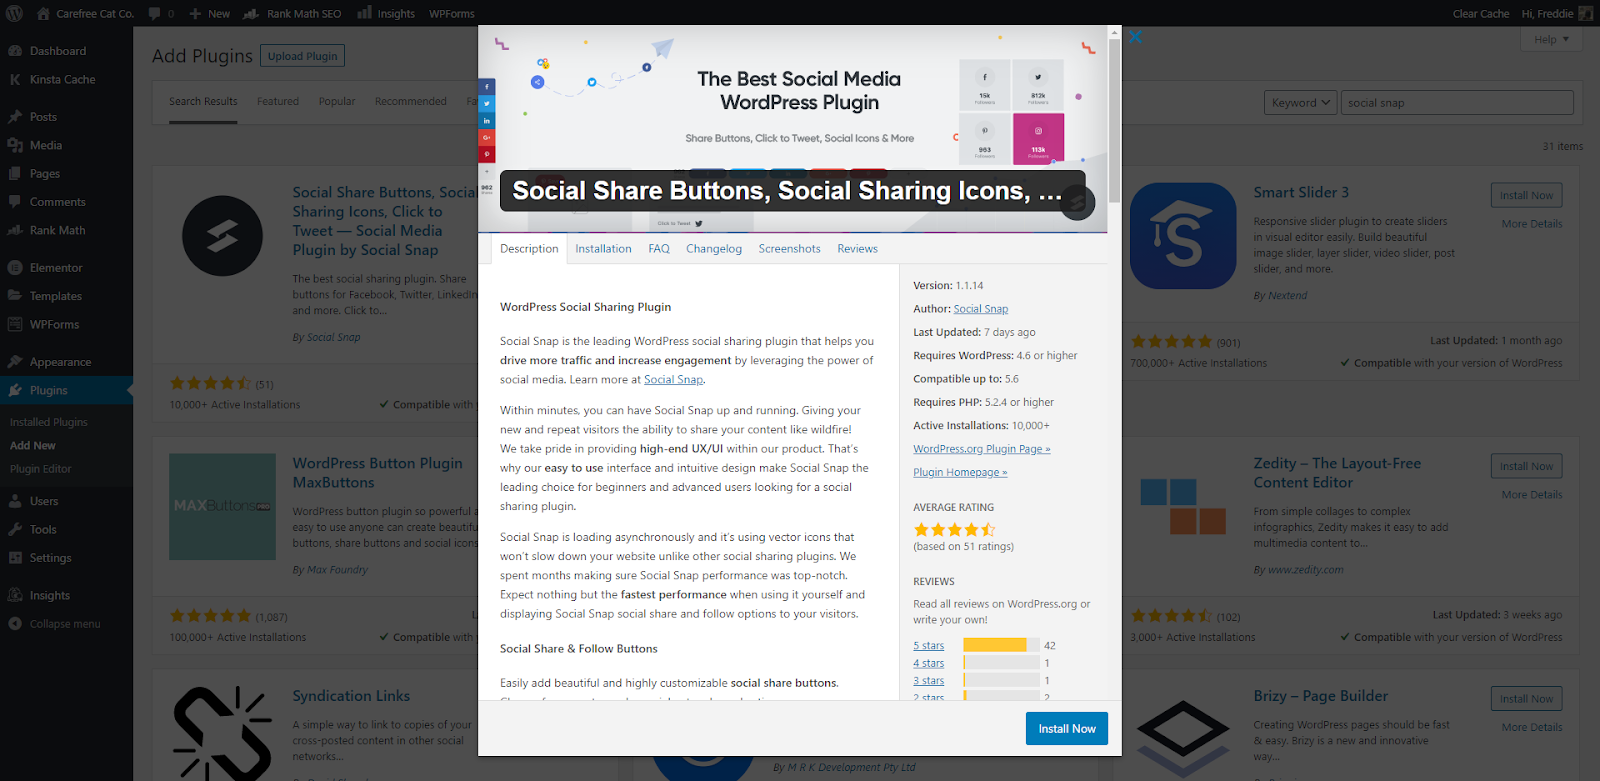The width and height of the screenshot is (1600, 781).
Task: Switch to the modal's Installation tab
Action: click(x=603, y=249)
